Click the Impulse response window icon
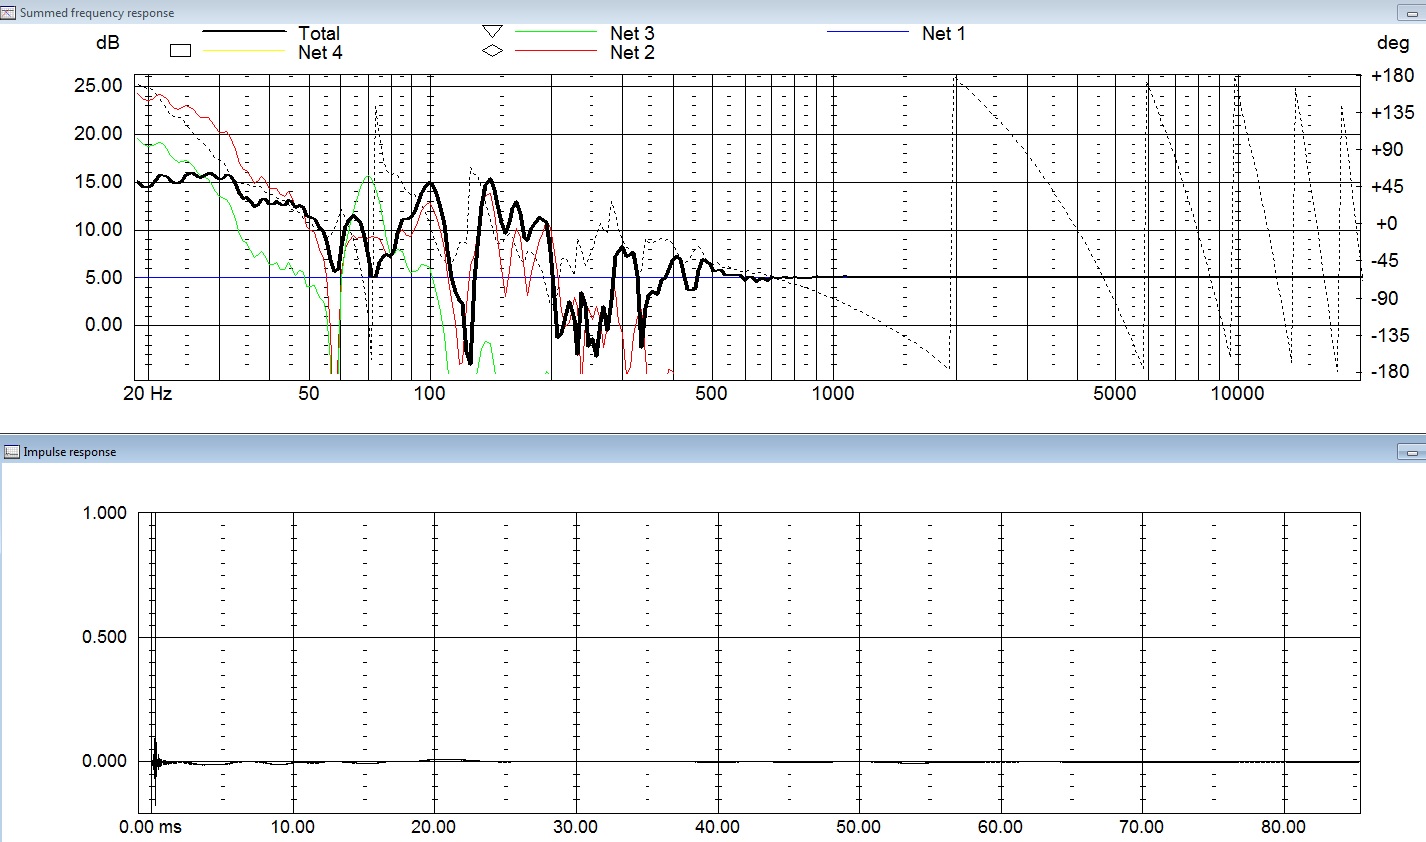Viewport: 1426px width, 842px height. coord(12,452)
